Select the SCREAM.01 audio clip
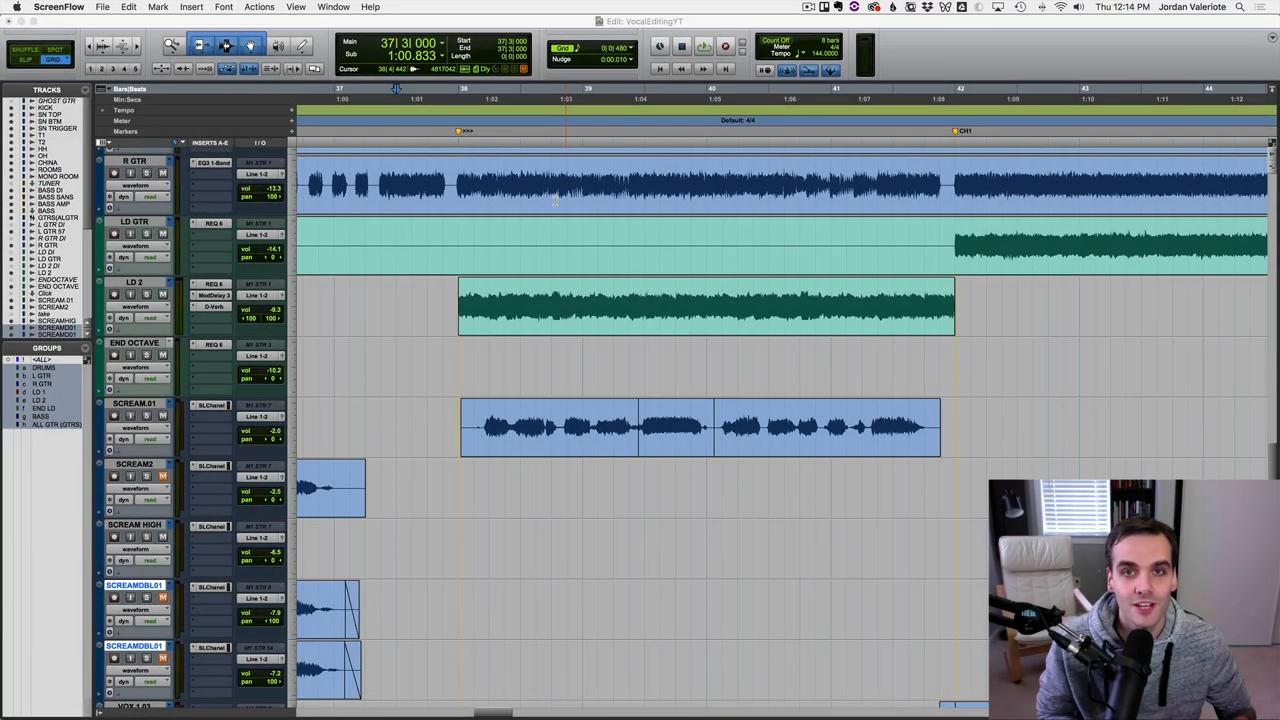The image size is (1280, 720). click(700, 427)
